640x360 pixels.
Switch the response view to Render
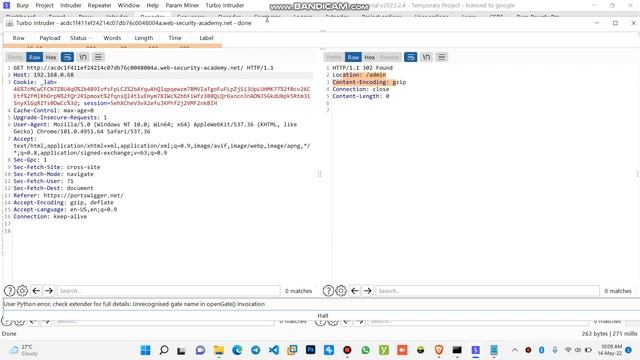point(389,57)
